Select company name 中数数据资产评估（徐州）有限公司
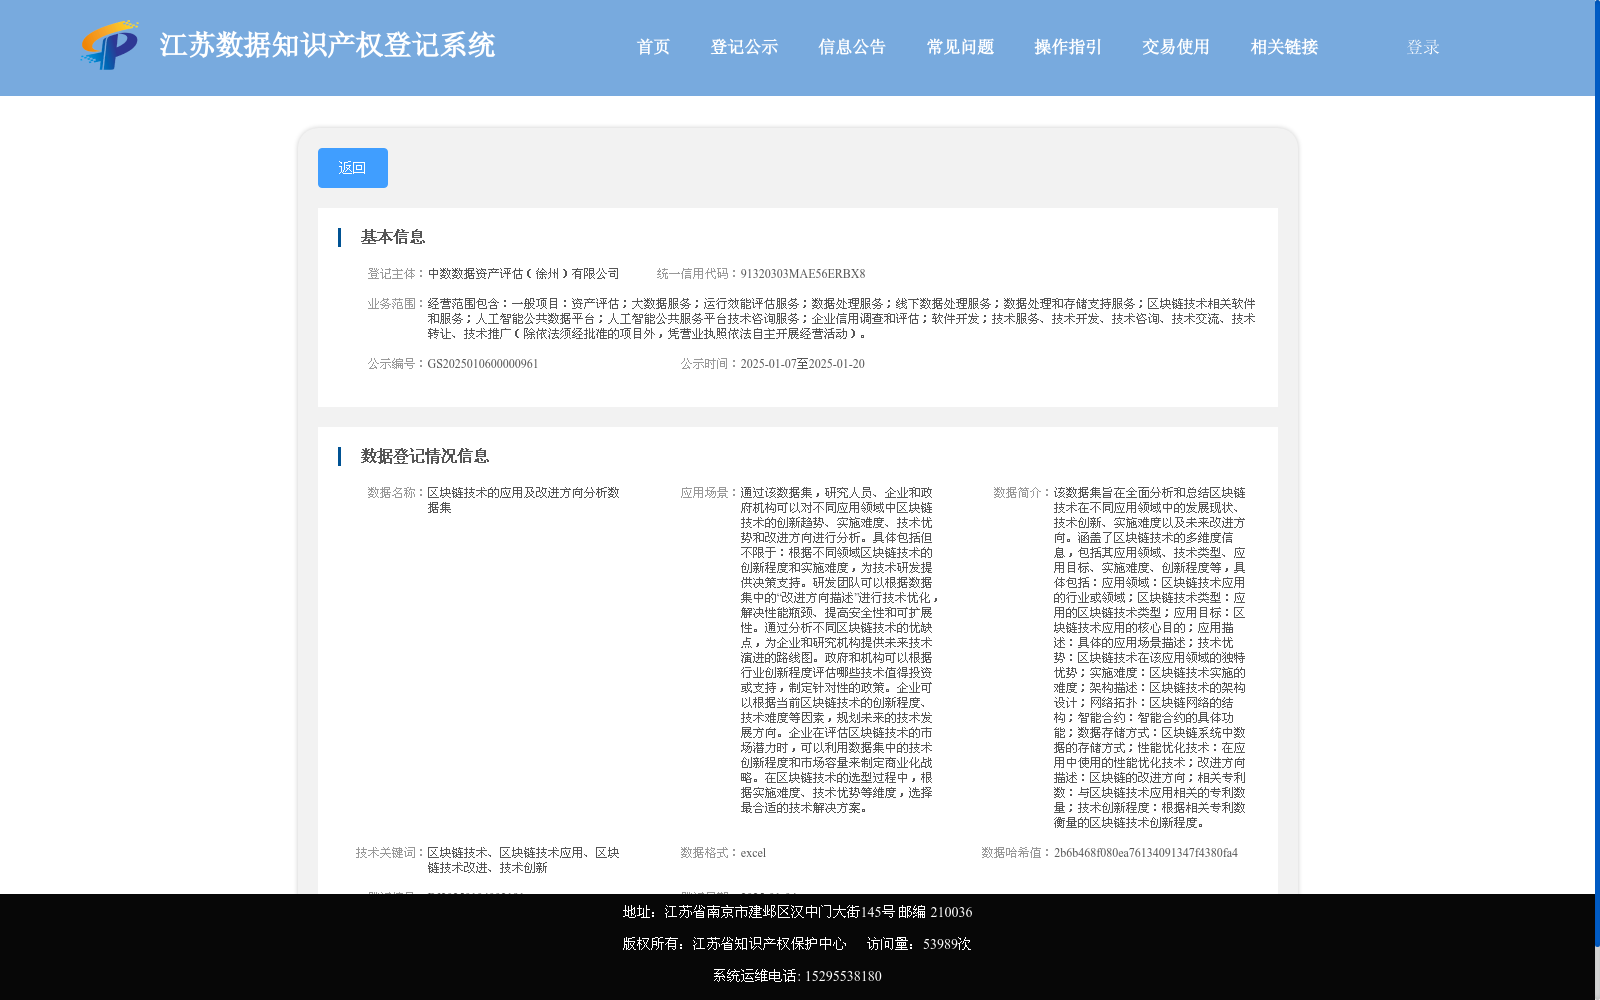Screen dimensions: 1600x1000 524,274
